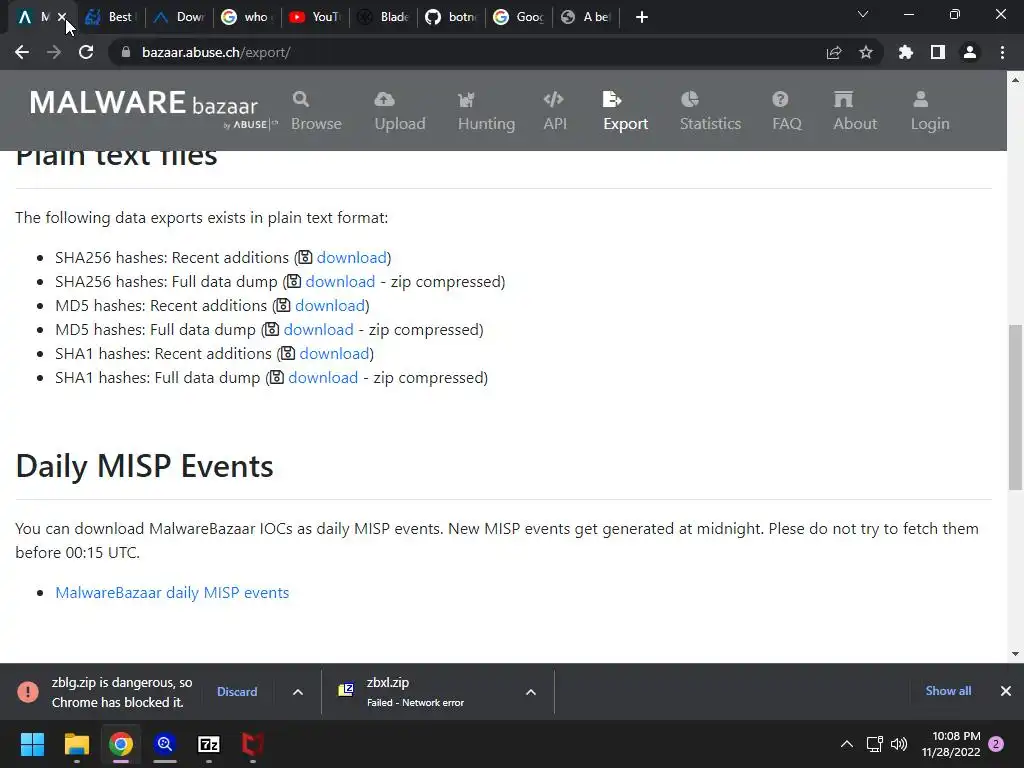This screenshot has width=1024, height=768.
Task: Share this page icon in address bar
Action: (834, 52)
